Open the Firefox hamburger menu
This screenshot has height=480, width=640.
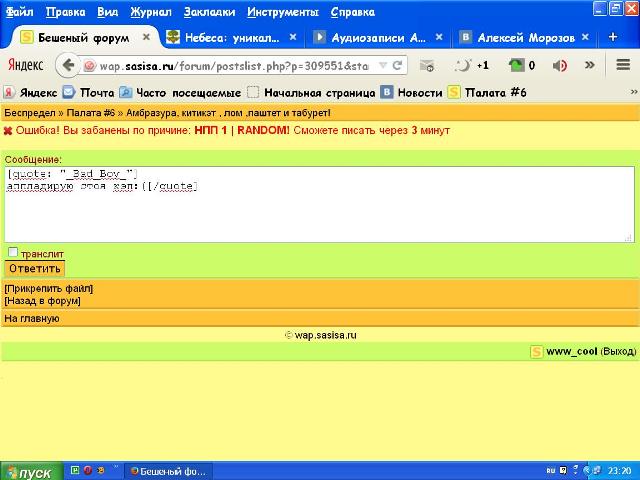[x=623, y=65]
